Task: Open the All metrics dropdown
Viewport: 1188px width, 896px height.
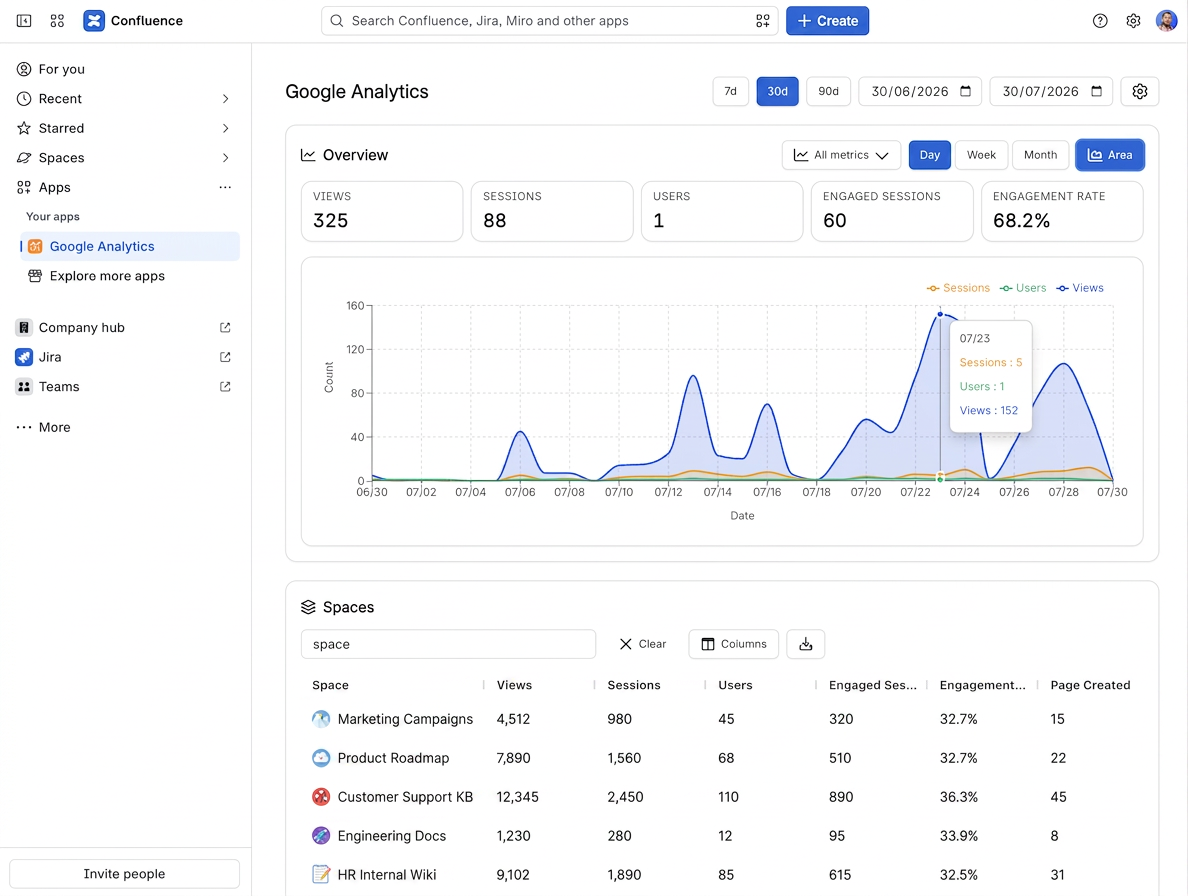Action: tap(841, 155)
